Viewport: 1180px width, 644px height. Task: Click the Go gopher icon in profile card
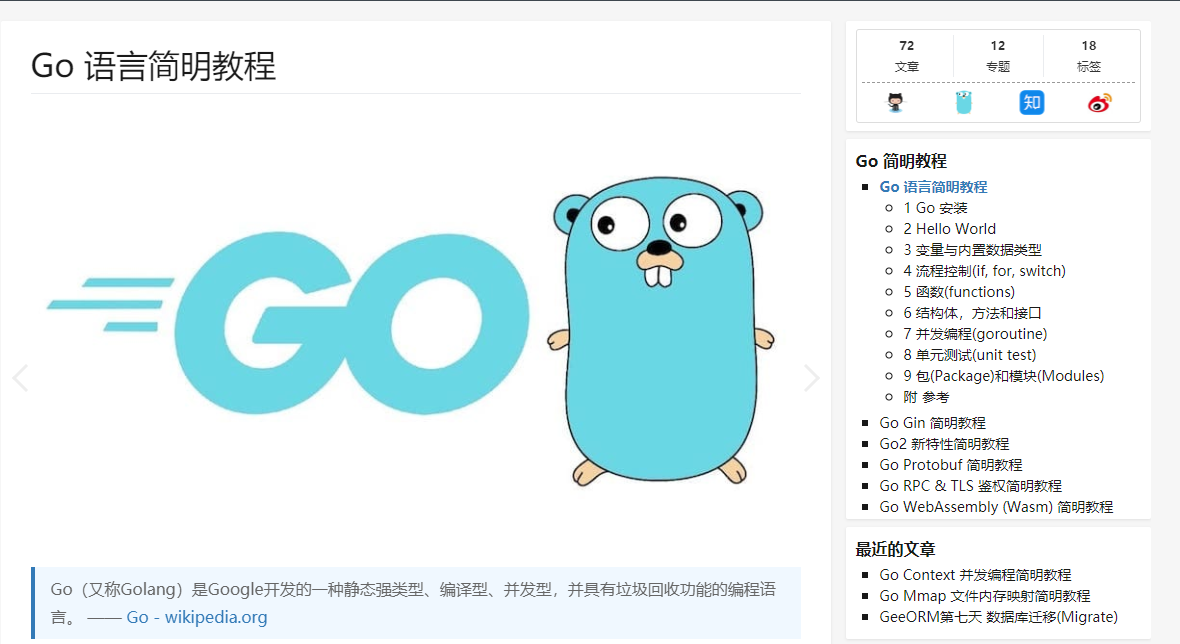(963, 102)
